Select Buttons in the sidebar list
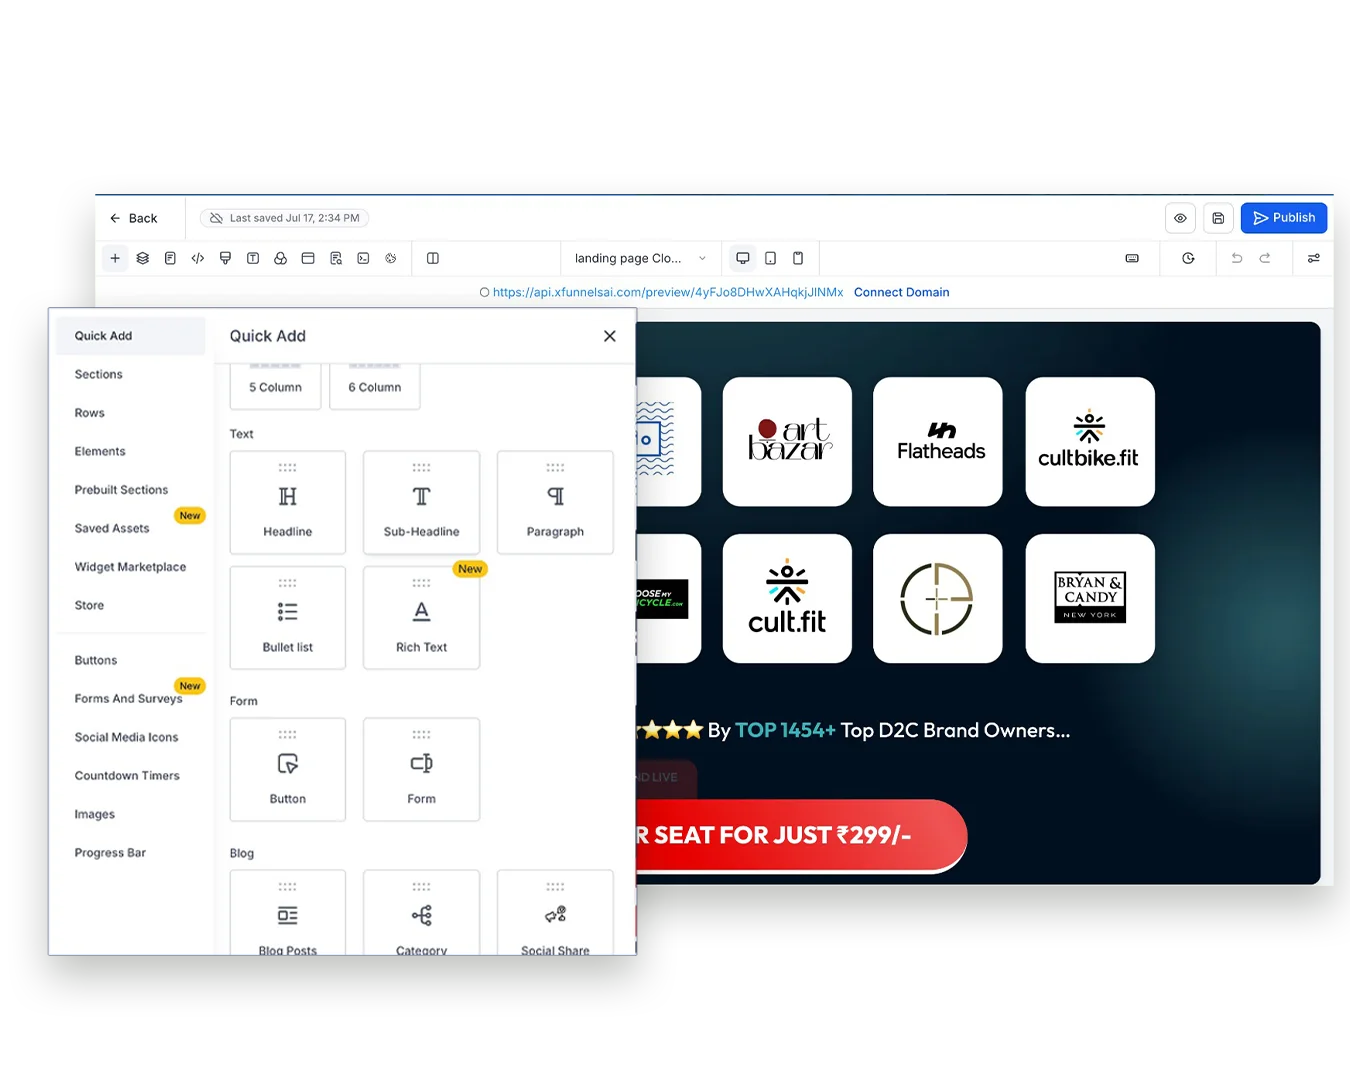The image size is (1350, 1080). coord(96,660)
